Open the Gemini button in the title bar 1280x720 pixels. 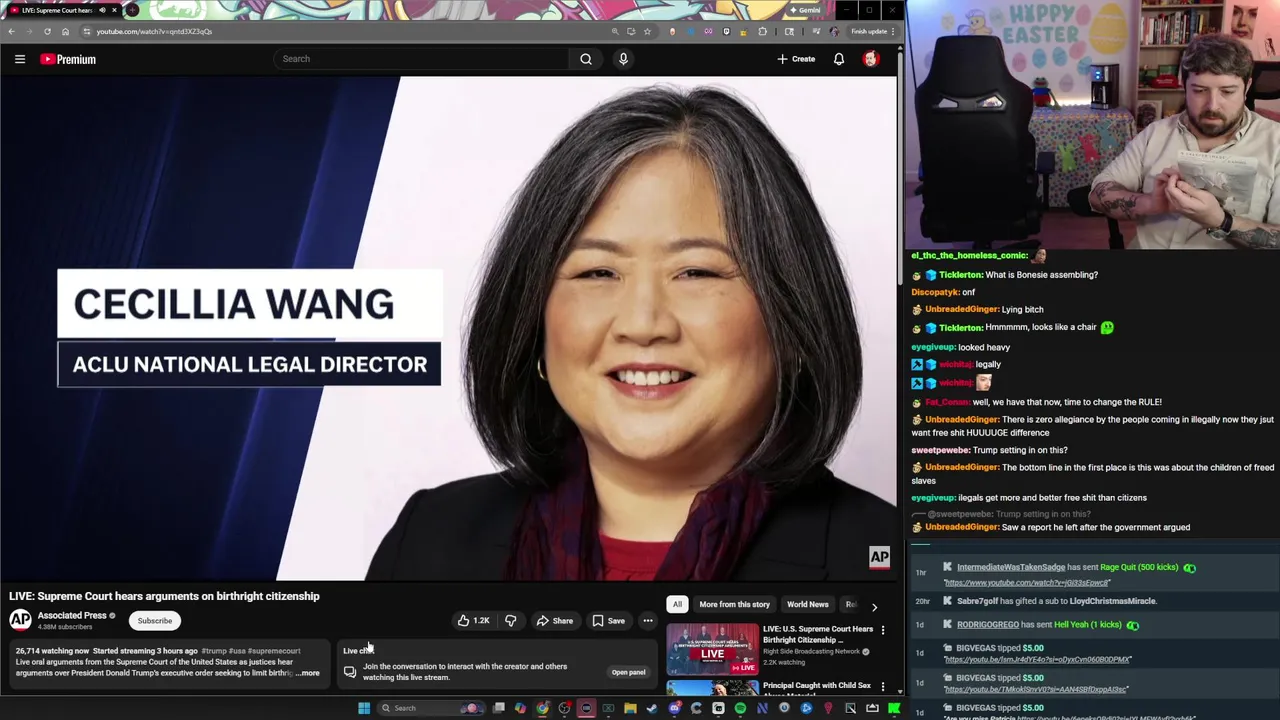click(806, 10)
